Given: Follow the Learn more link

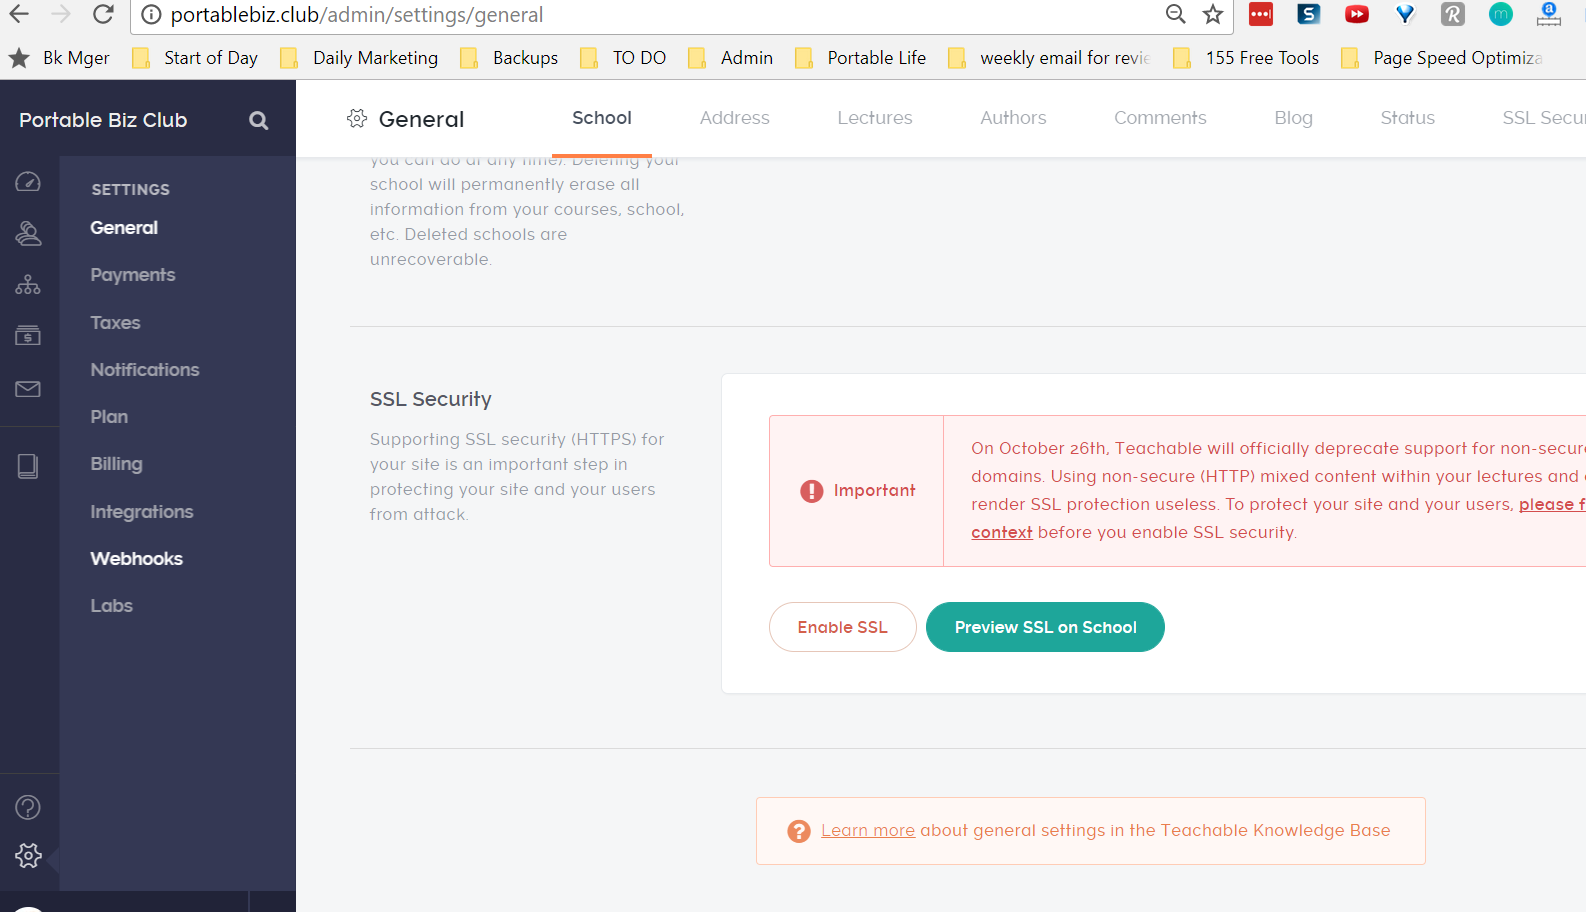Looking at the screenshot, I should click(x=868, y=831).
